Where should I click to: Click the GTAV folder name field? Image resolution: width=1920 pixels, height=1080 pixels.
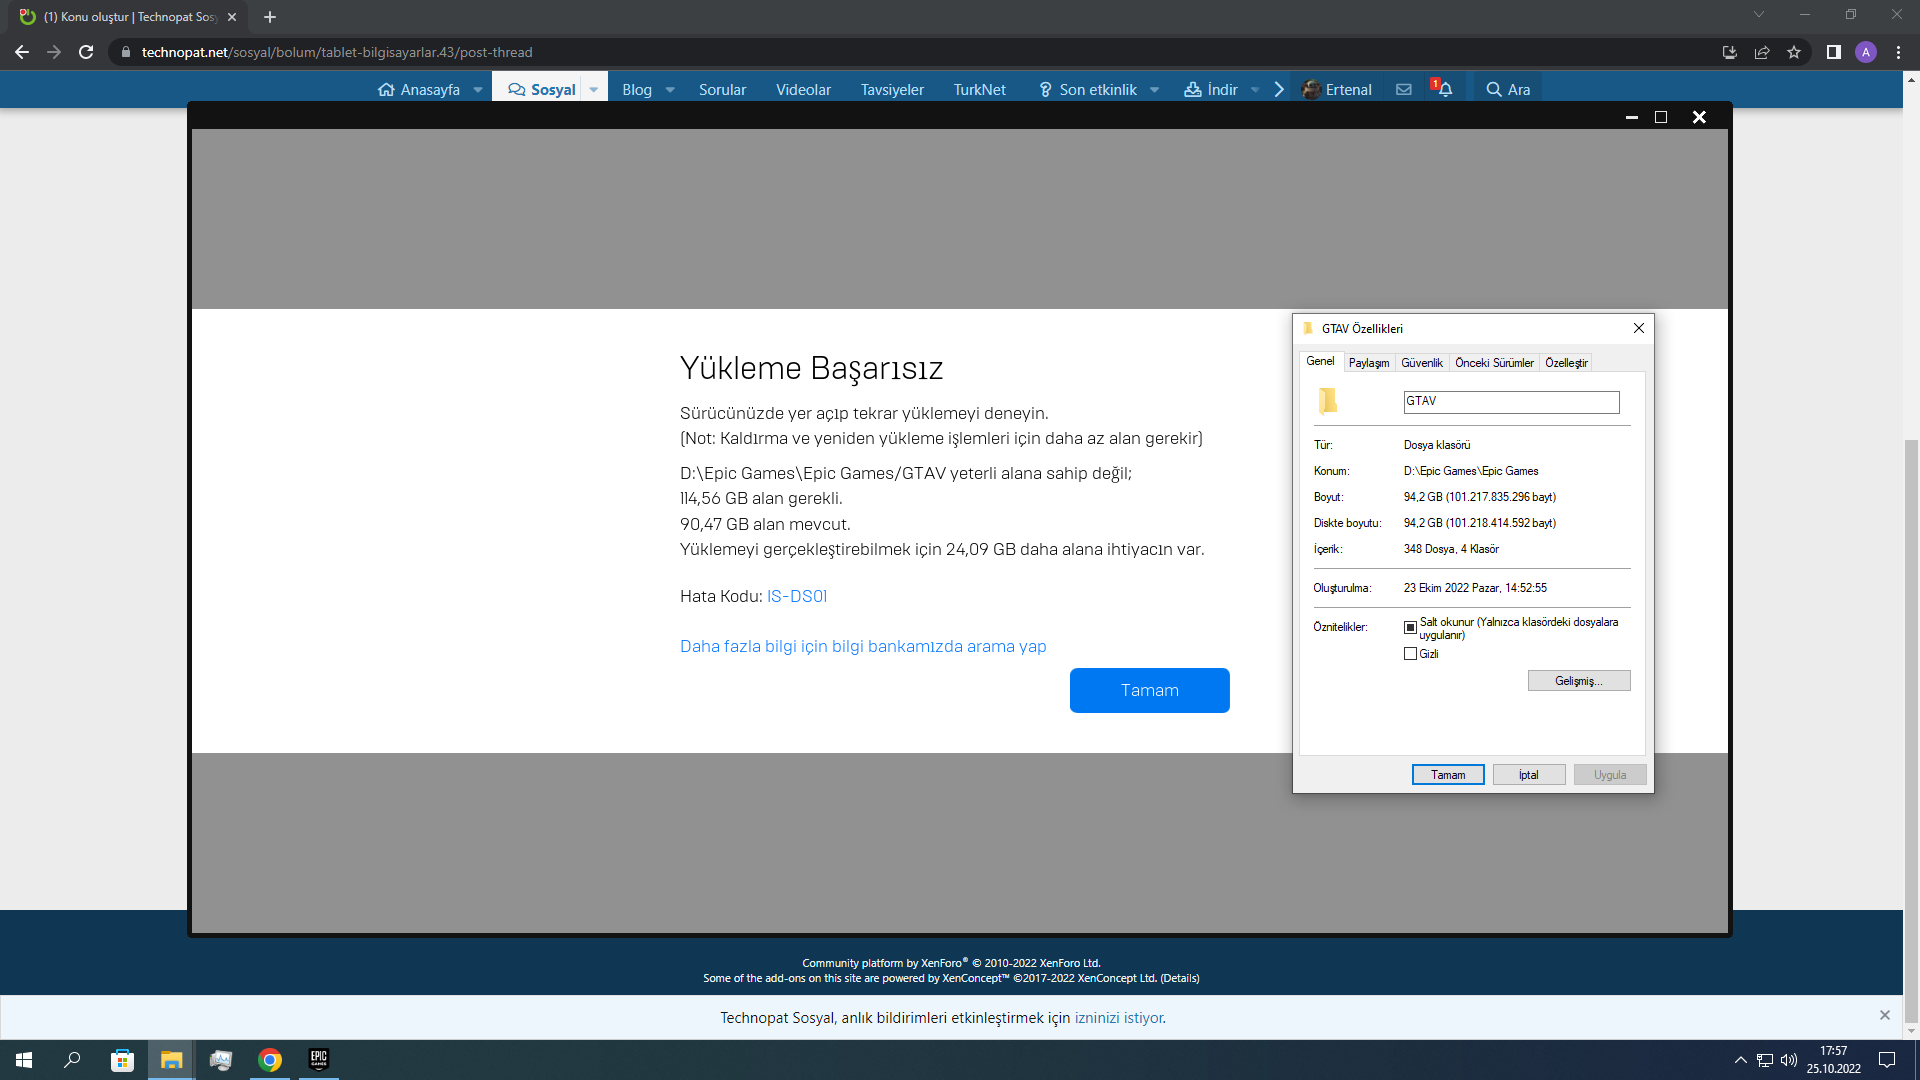[x=1511, y=402]
